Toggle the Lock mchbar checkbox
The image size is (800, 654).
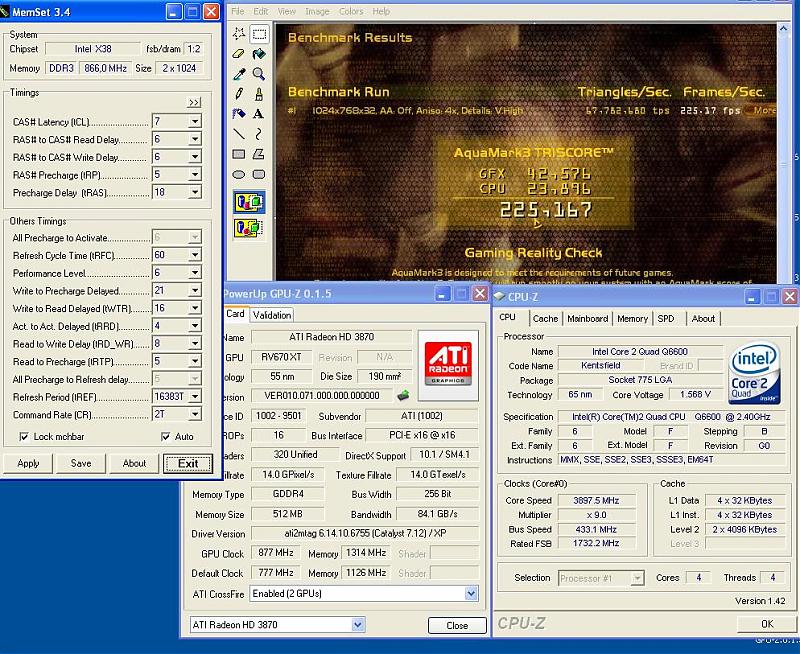24,437
